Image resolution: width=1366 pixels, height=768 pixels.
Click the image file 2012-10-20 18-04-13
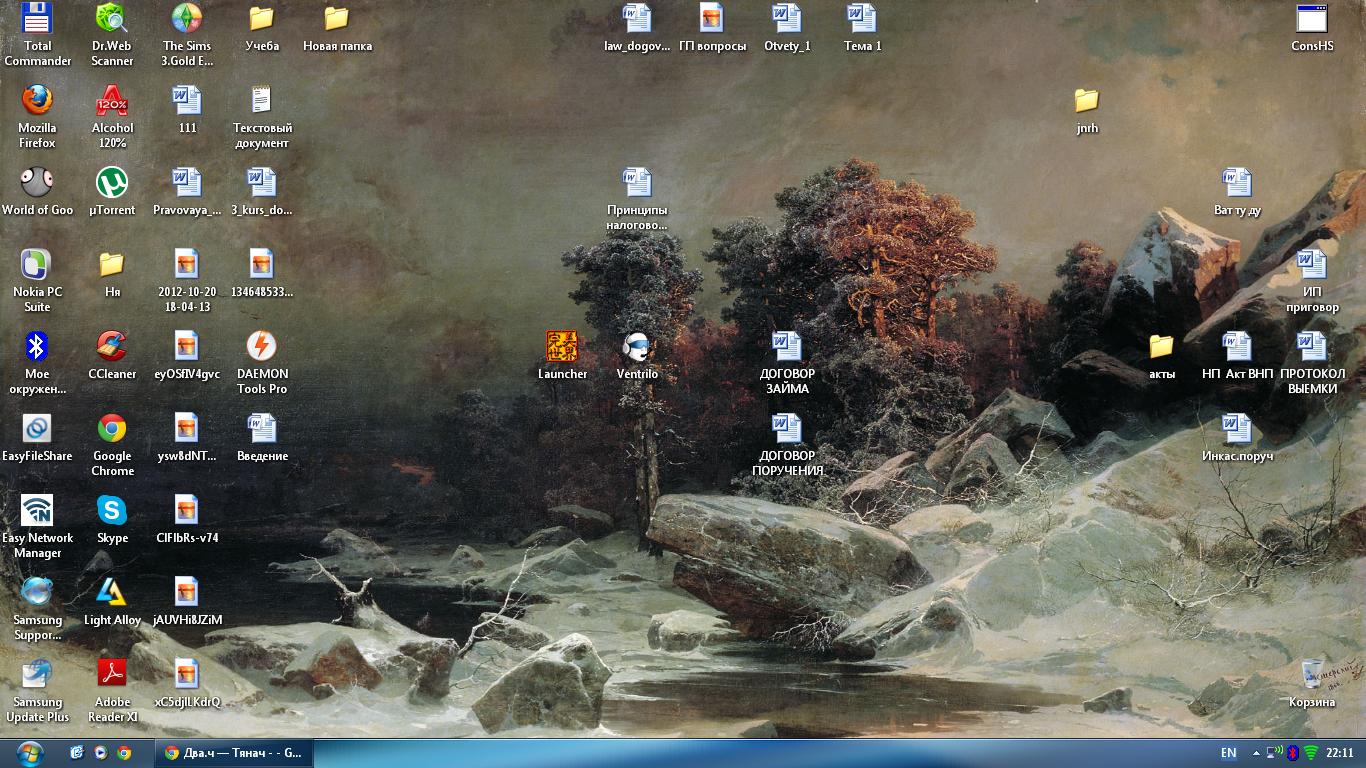point(187,280)
